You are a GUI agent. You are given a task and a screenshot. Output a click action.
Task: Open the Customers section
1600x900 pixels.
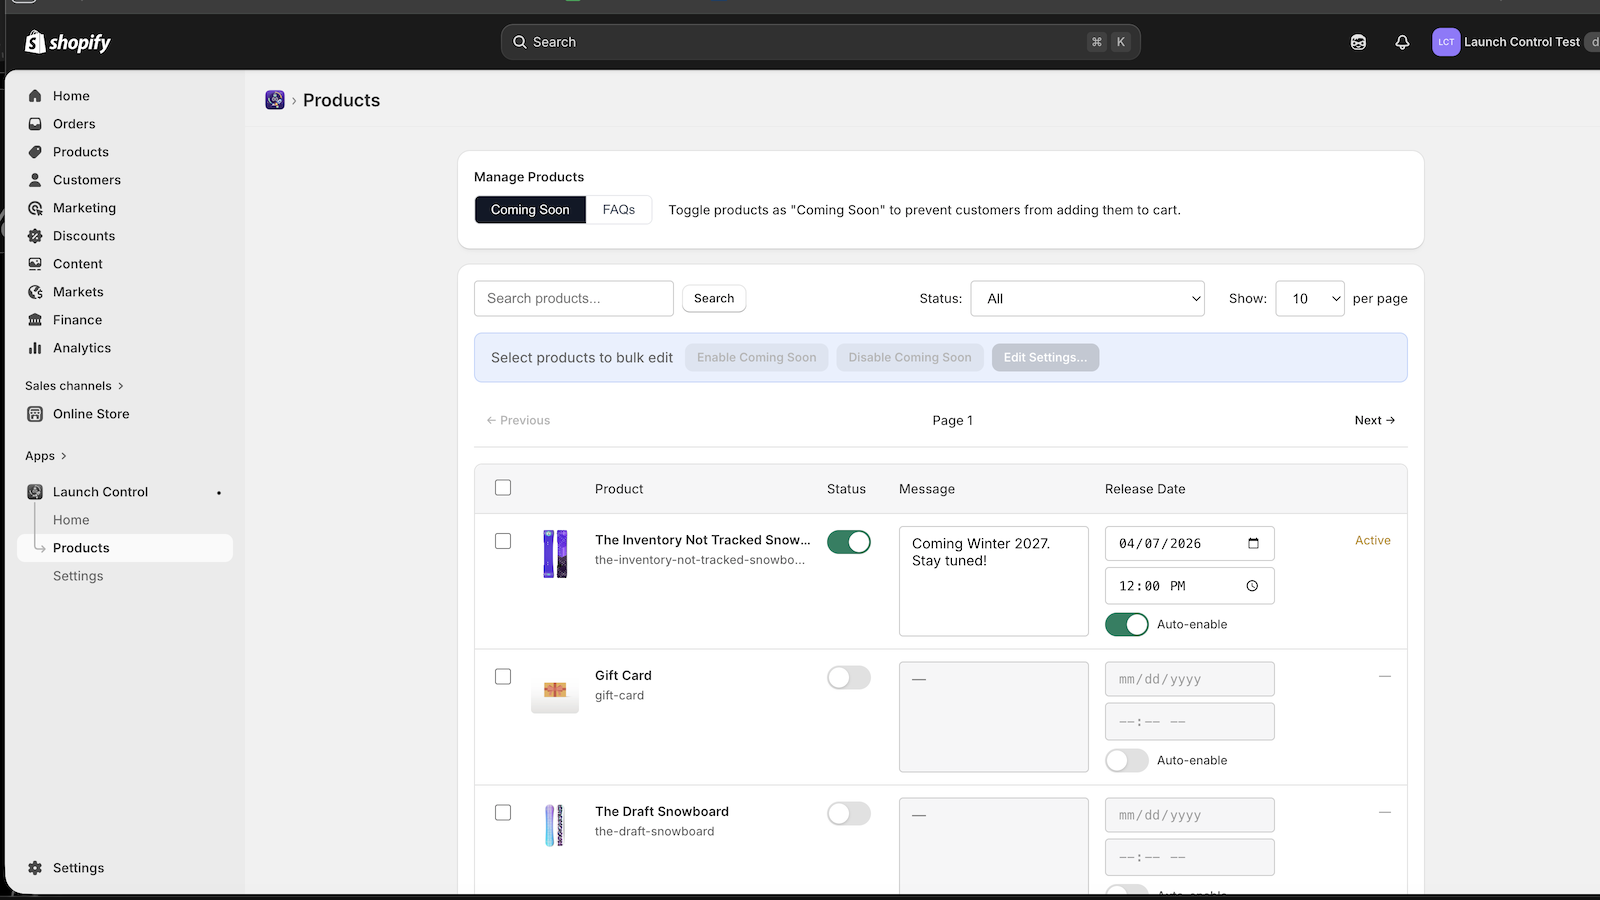tap(86, 180)
